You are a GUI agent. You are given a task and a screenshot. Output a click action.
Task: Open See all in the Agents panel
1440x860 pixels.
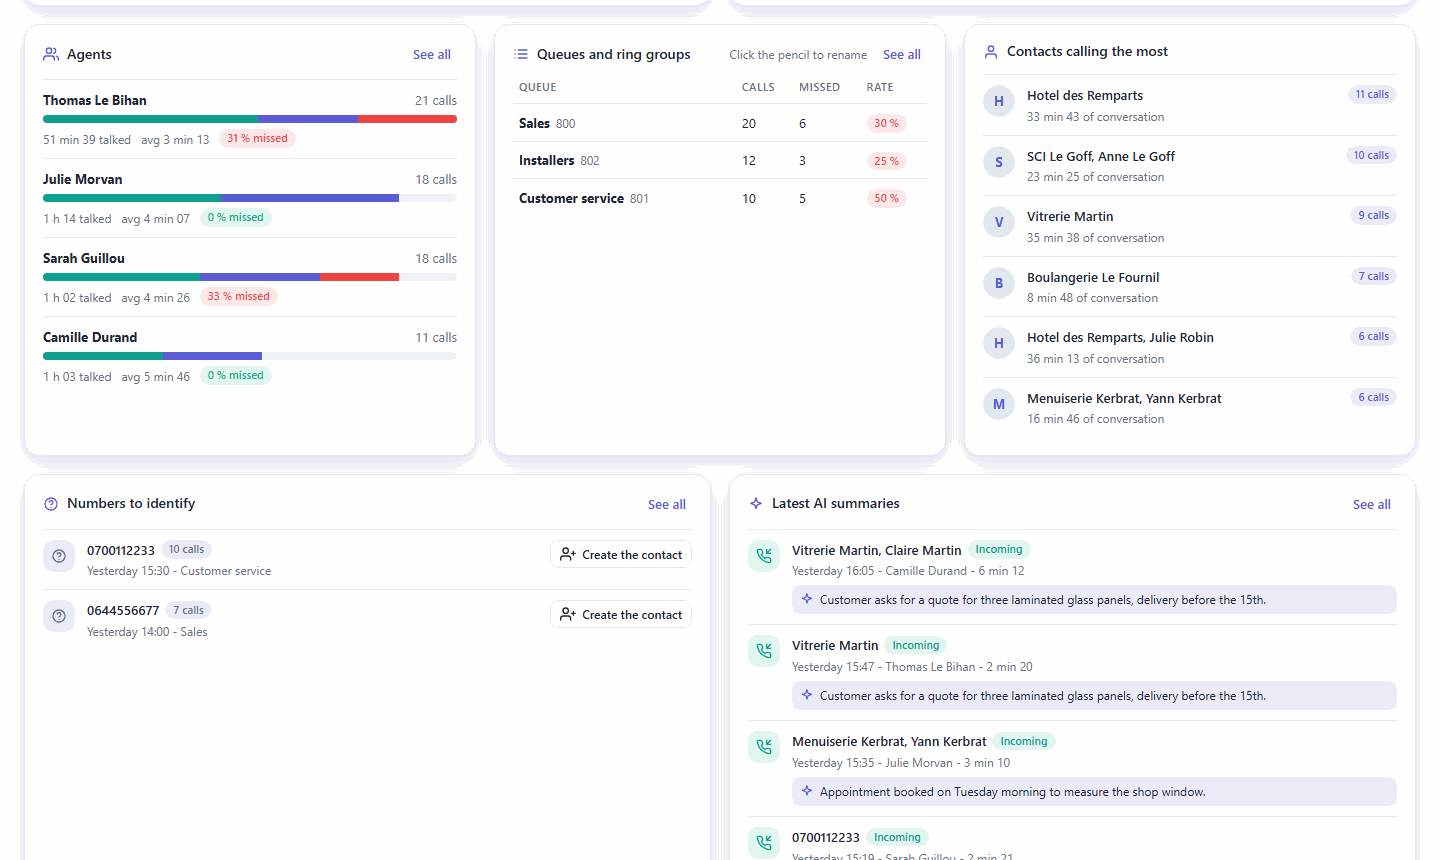click(432, 55)
